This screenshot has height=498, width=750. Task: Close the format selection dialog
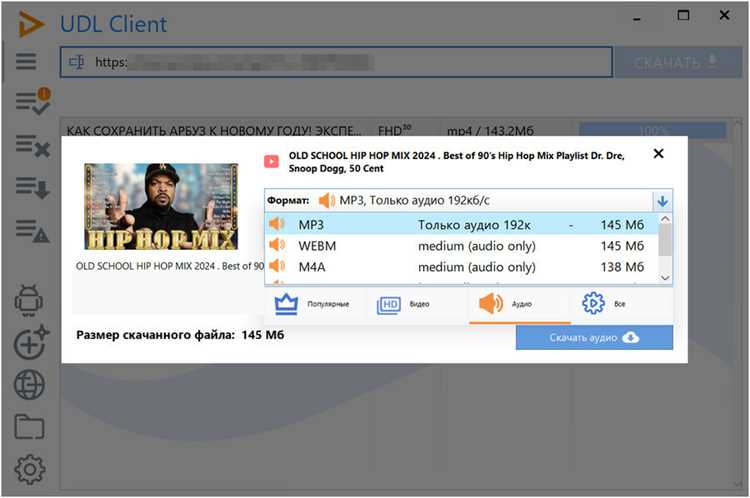(659, 154)
